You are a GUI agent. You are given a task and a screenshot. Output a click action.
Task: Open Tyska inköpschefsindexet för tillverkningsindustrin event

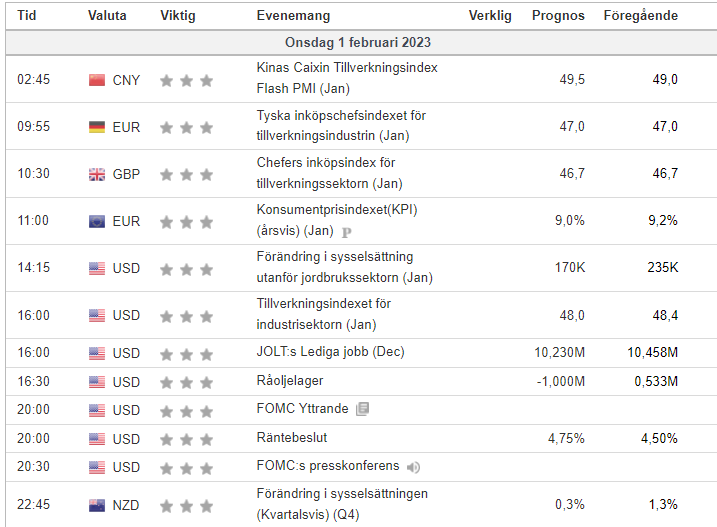coord(341,125)
